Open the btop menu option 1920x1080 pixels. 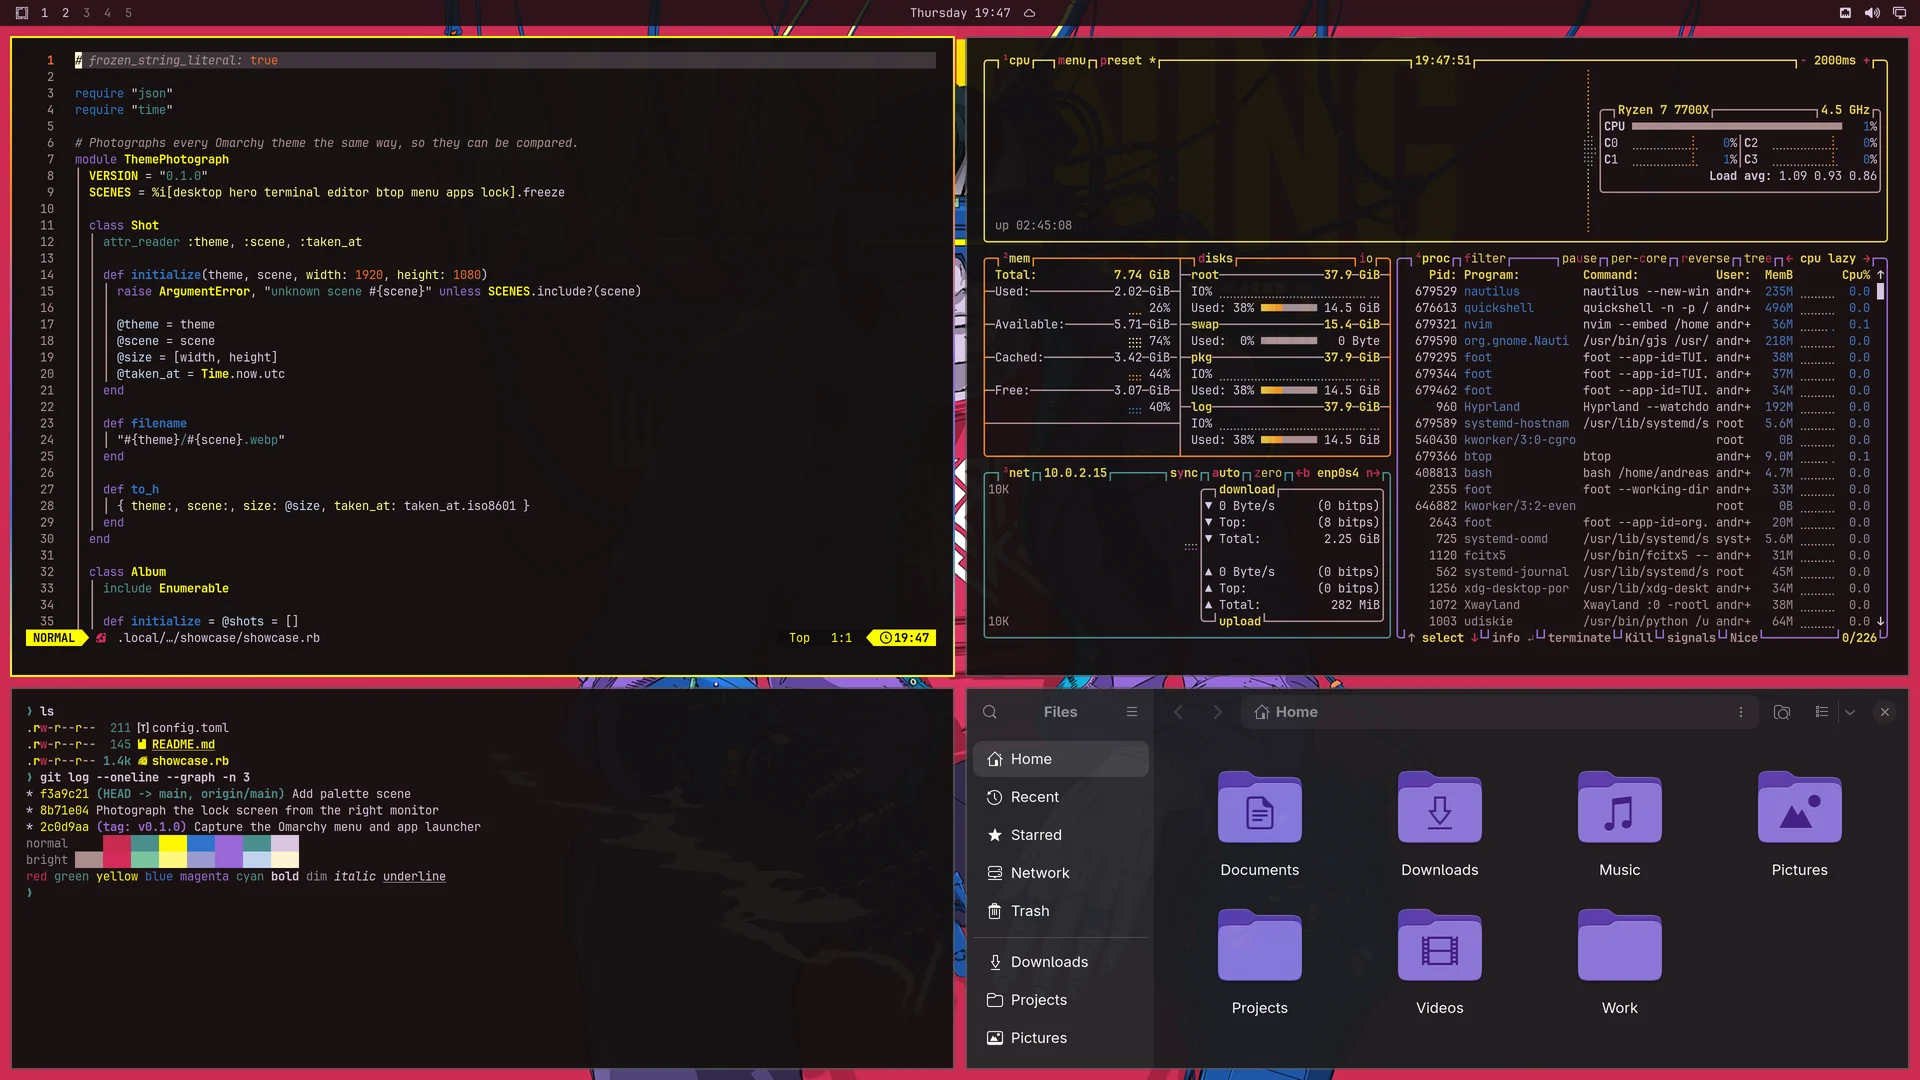(x=1072, y=61)
